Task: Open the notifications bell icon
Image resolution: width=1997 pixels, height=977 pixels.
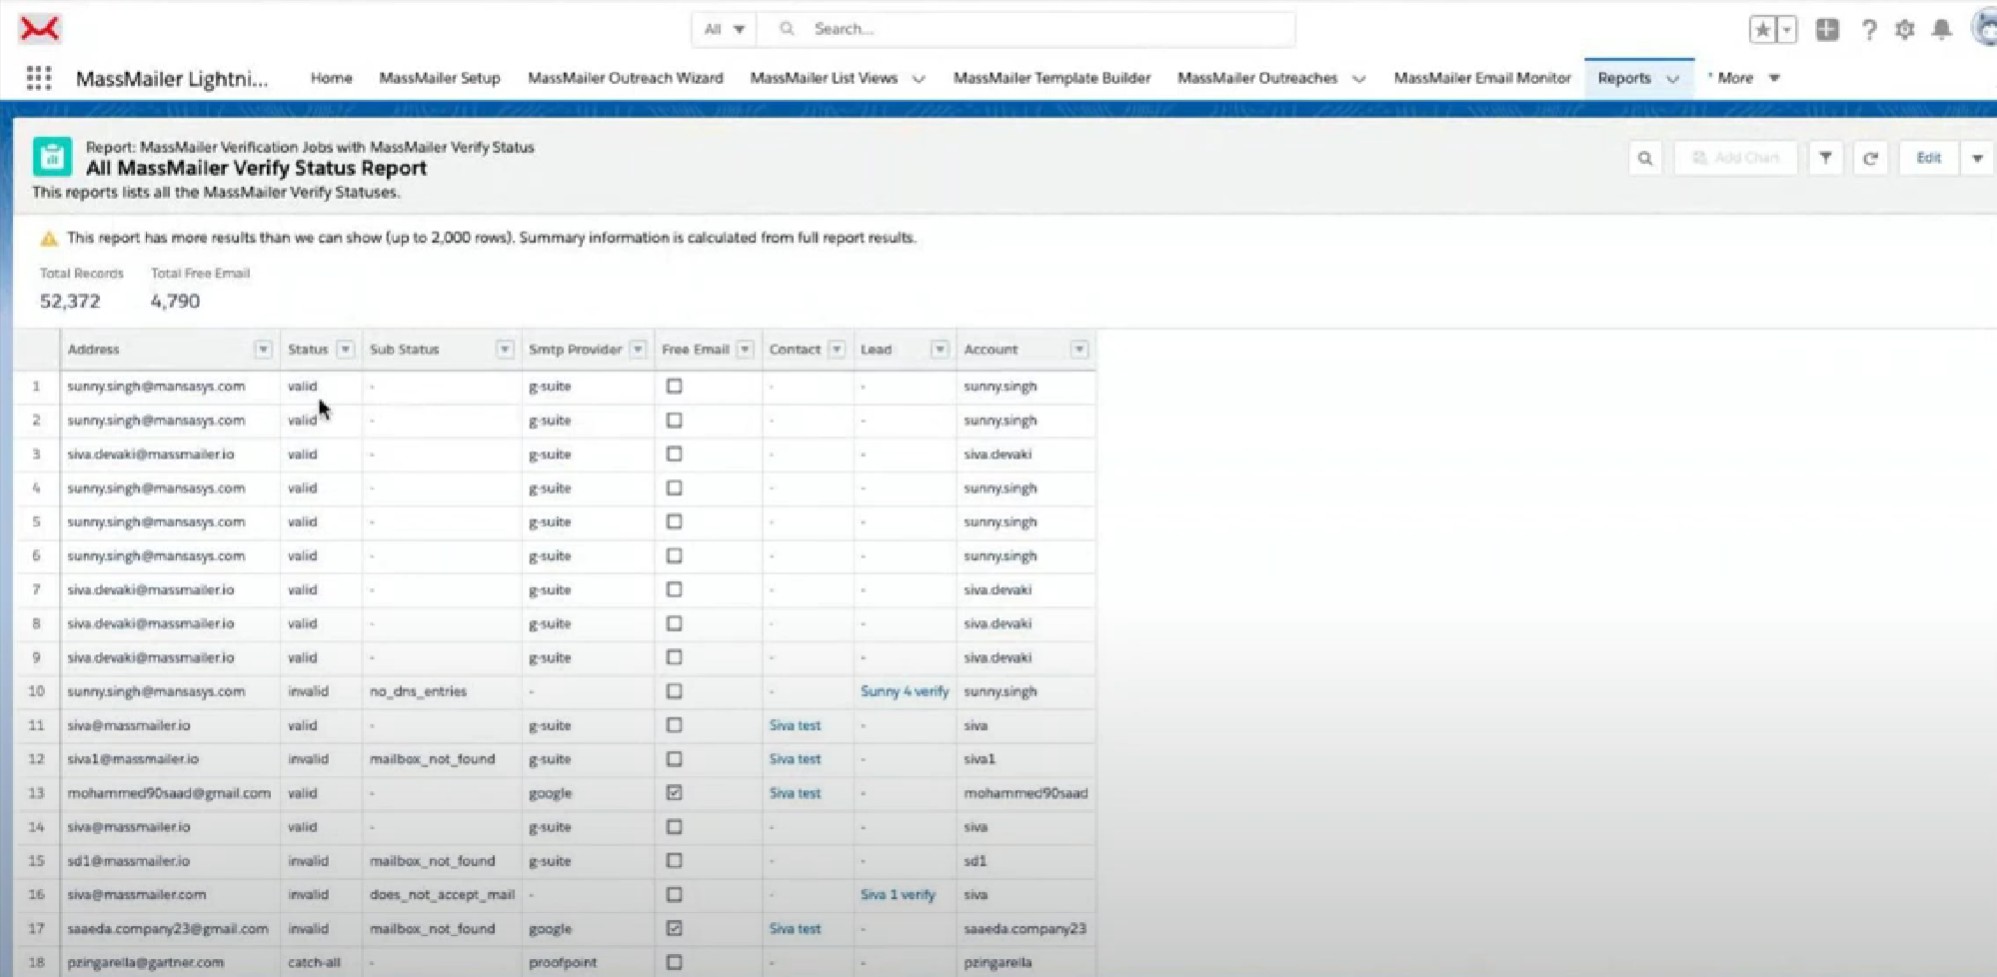Action: pos(1941,29)
